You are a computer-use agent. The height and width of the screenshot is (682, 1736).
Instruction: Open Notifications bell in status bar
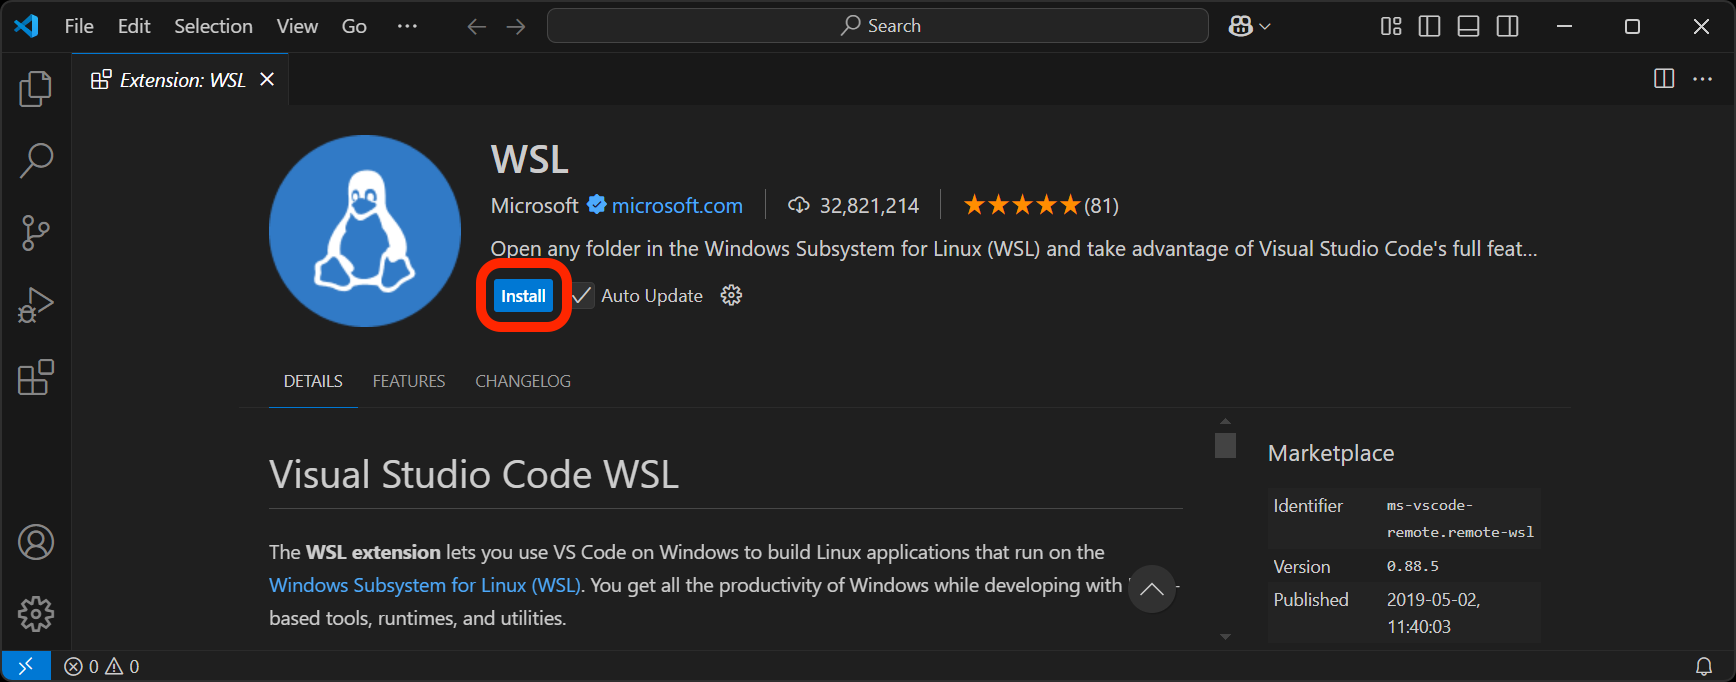(x=1704, y=666)
